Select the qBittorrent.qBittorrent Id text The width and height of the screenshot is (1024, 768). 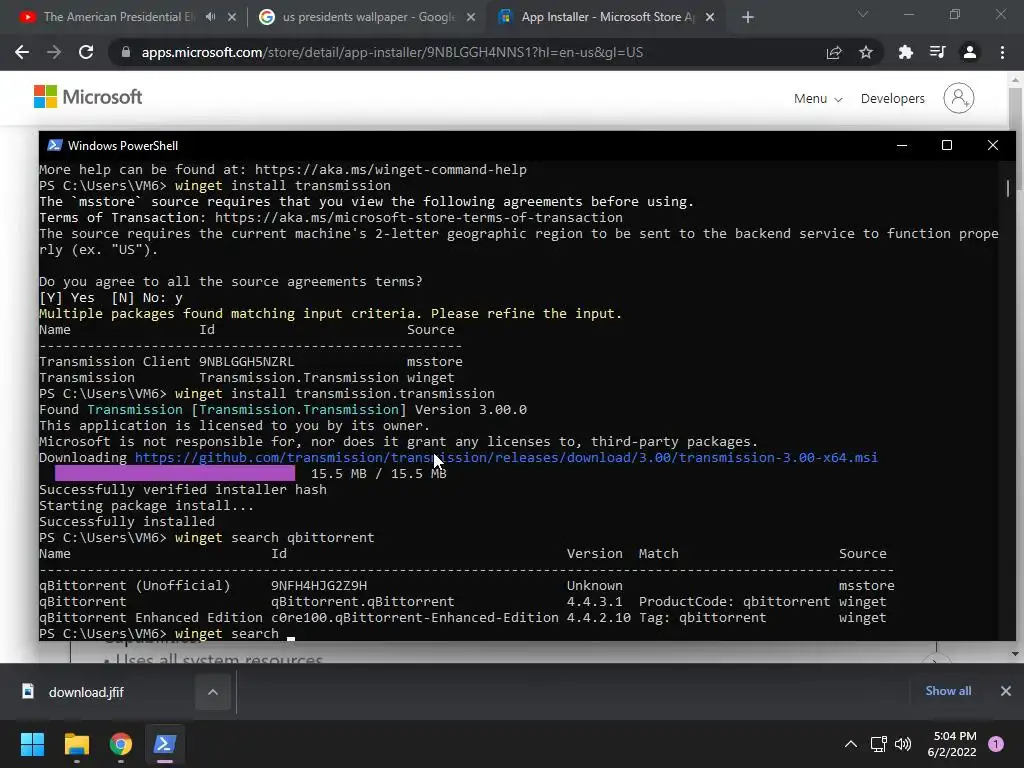362,601
